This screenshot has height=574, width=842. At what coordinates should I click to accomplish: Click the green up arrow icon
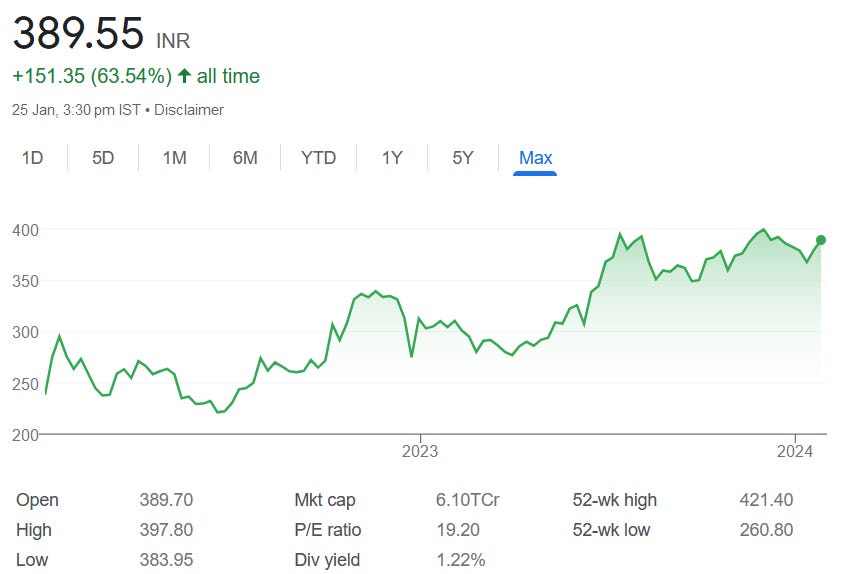coord(184,76)
